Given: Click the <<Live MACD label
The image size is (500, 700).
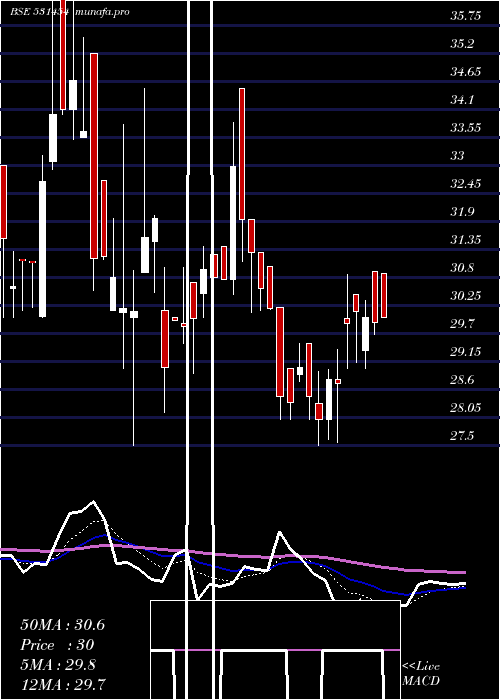Looking at the screenshot, I should click(421, 674).
